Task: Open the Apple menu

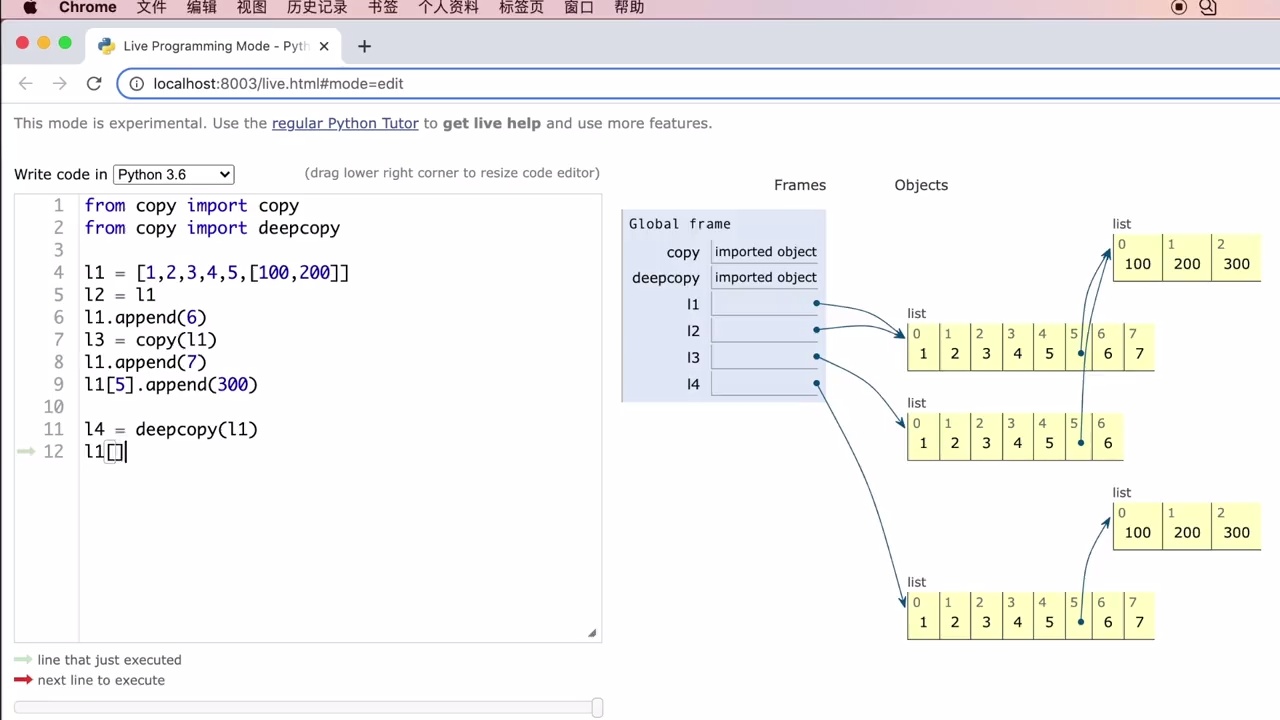Action: click(x=30, y=8)
